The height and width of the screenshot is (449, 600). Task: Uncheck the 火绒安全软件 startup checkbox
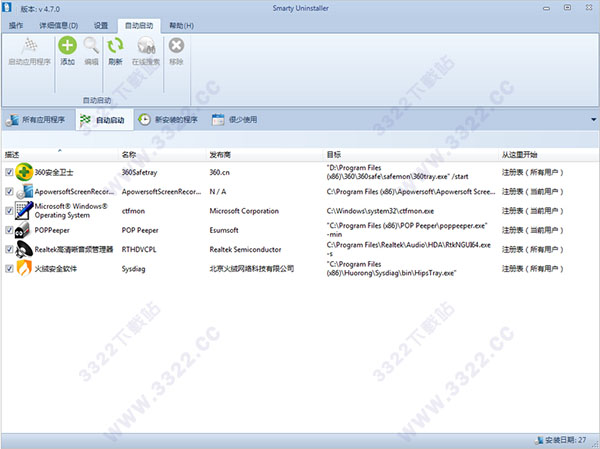coord(9,268)
